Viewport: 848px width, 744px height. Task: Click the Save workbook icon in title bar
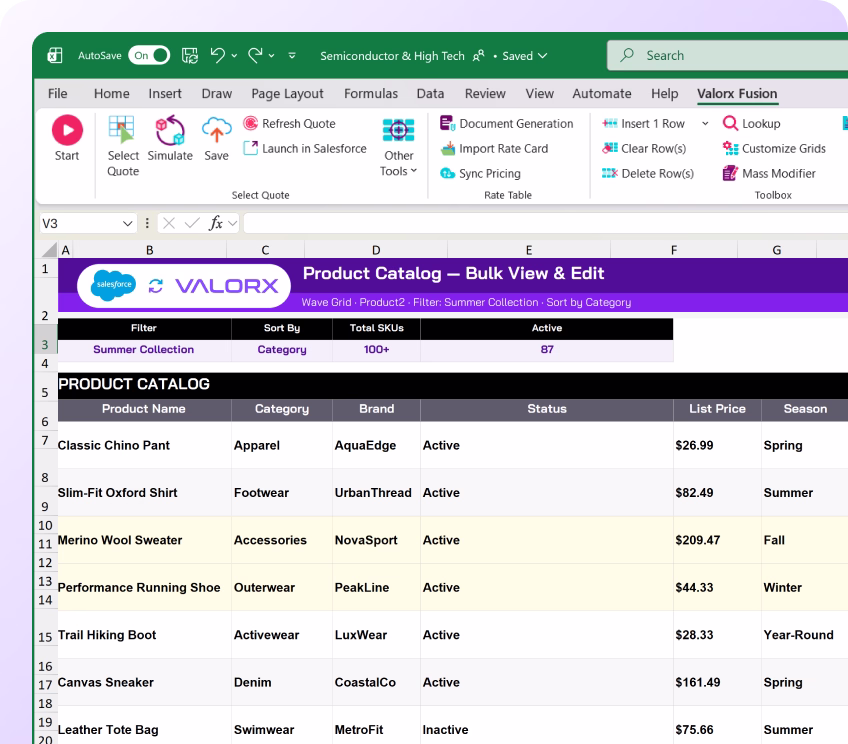click(189, 55)
